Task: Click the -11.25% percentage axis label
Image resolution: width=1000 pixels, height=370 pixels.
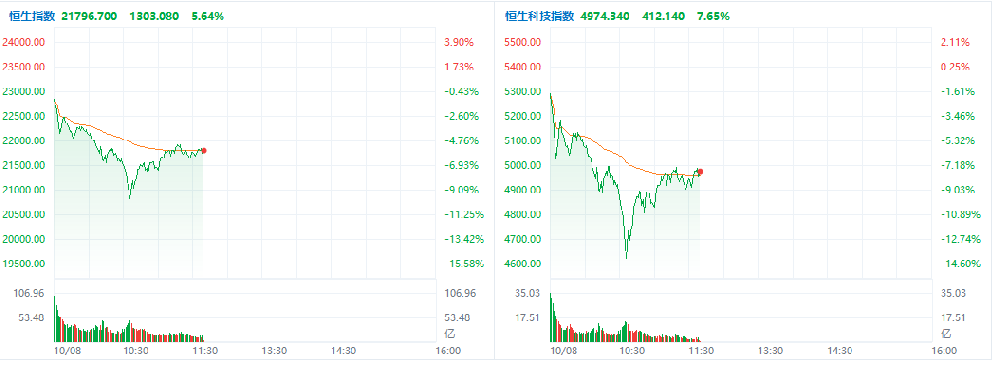Action: 463,214
